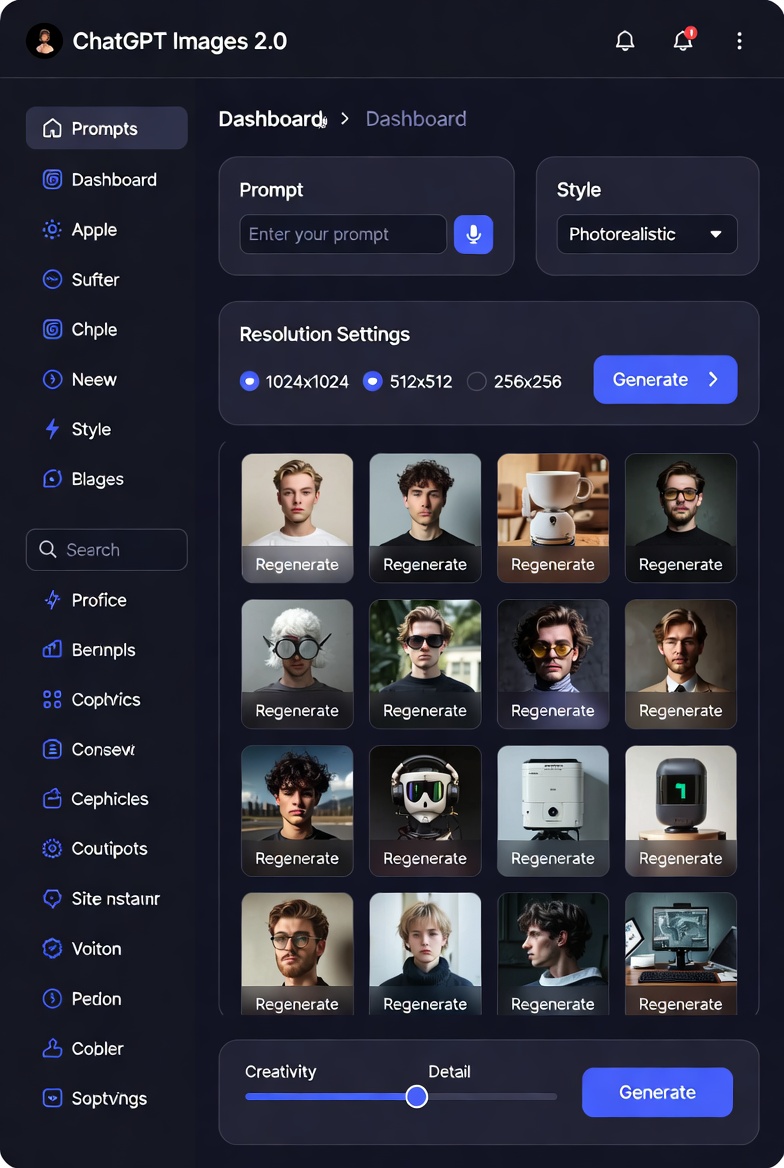Click the Creativity label
This screenshot has width=784, height=1168.
click(281, 1071)
